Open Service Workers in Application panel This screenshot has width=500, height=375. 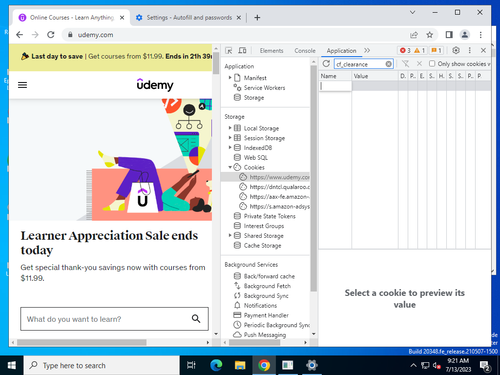264,88
